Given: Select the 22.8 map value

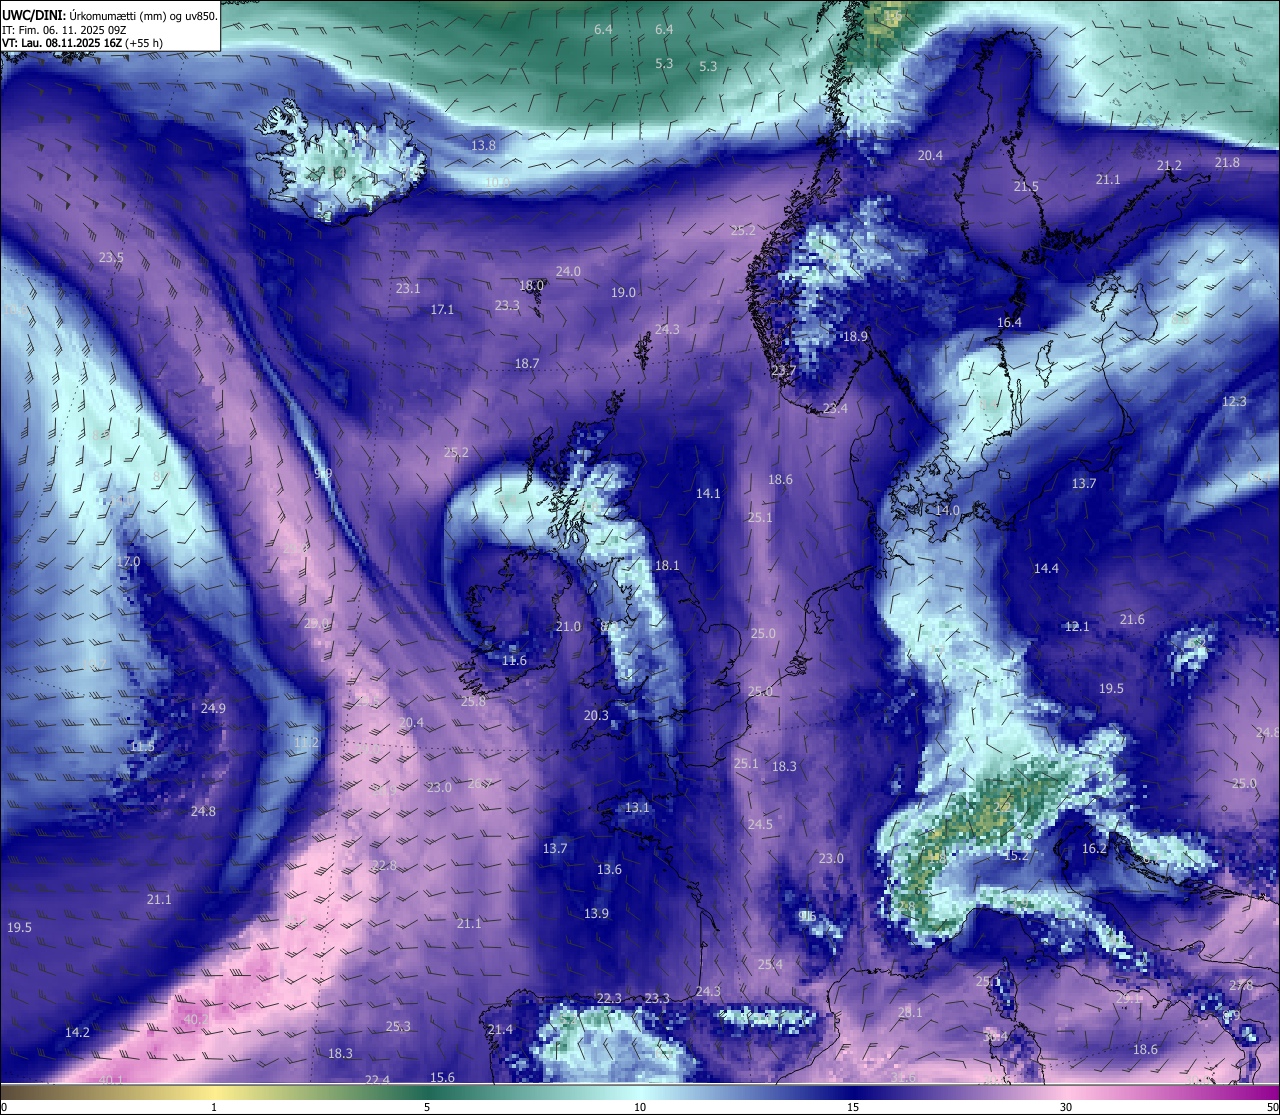Looking at the screenshot, I should pyautogui.click(x=384, y=865).
